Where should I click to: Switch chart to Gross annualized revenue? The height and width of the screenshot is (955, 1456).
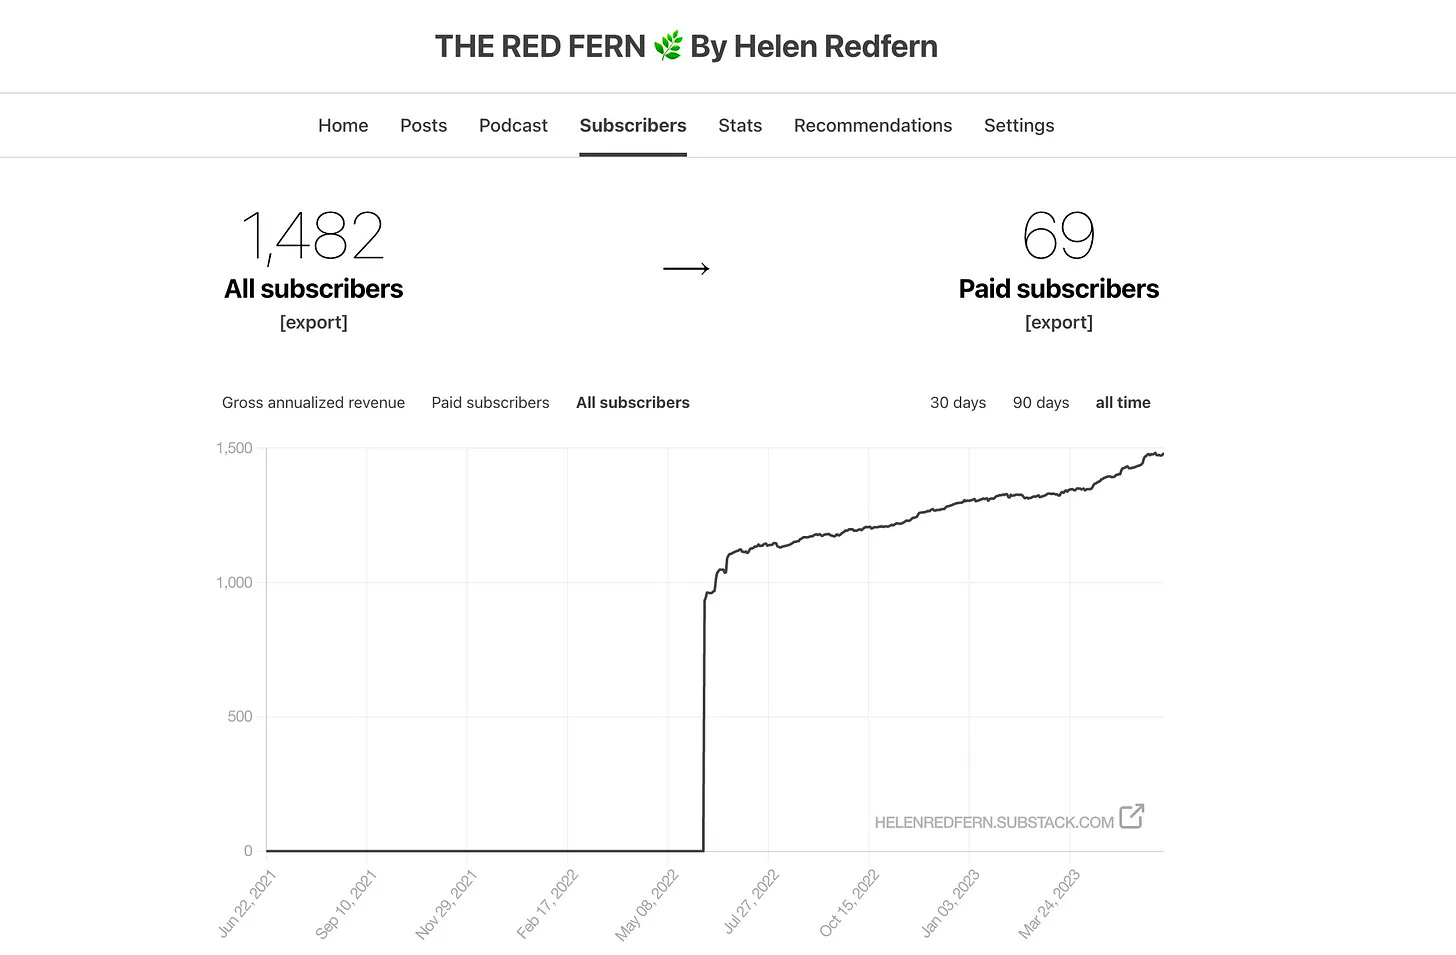tap(313, 402)
